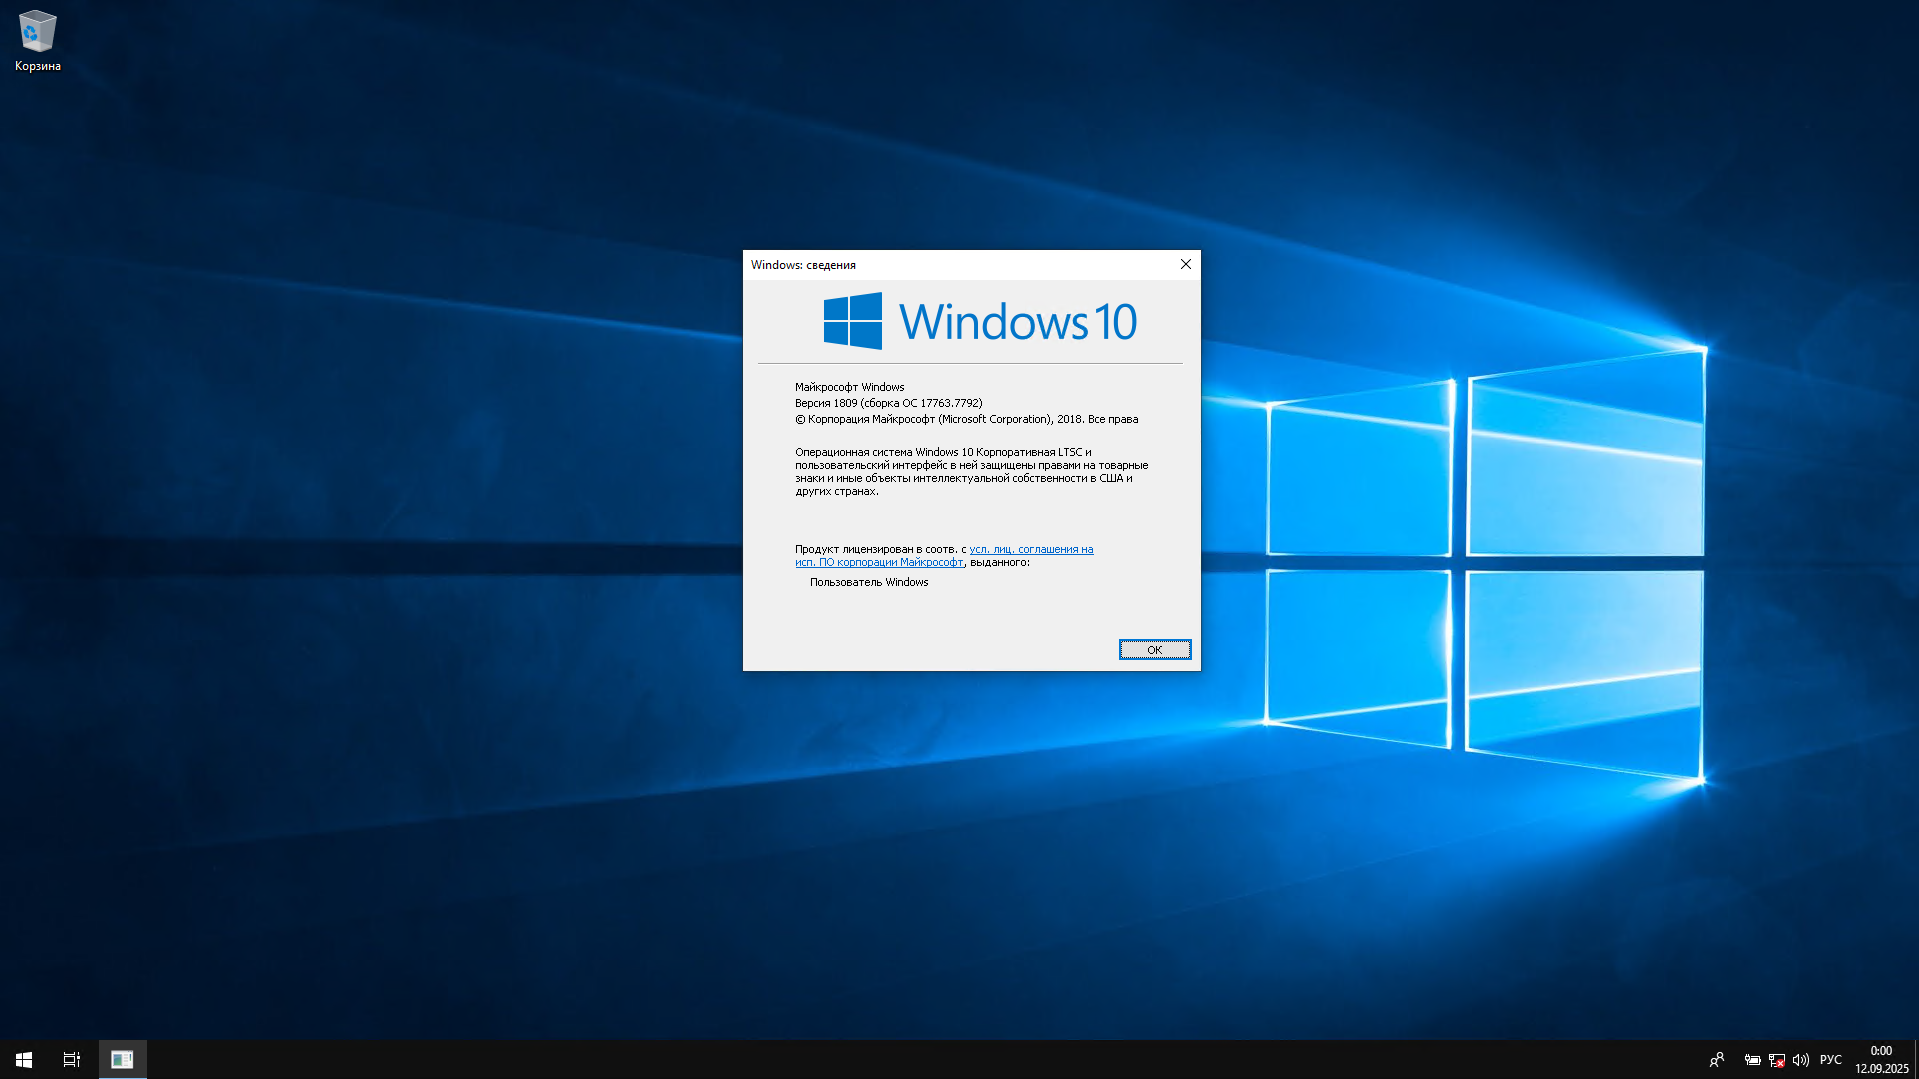Click OK in the Windows info dialog
Screen dimensions: 1919x1079
click(x=1154, y=650)
